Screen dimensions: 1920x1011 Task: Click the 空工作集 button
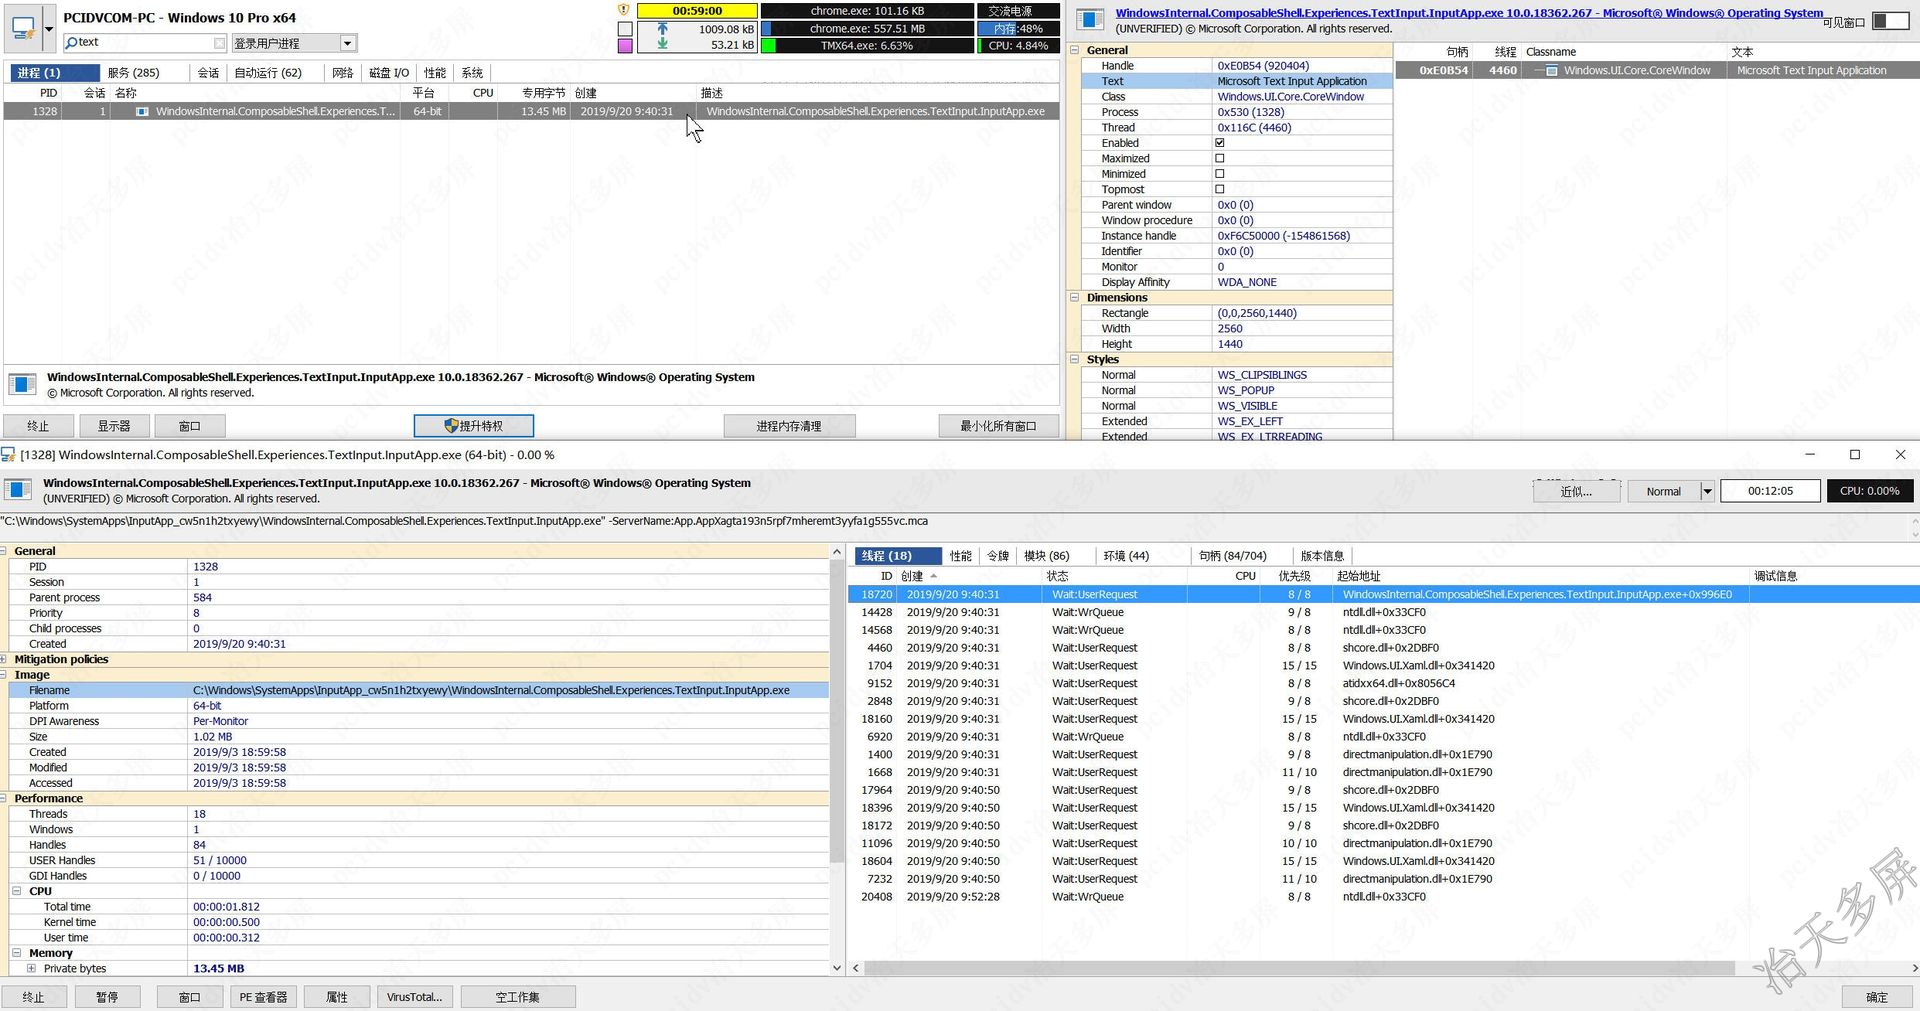517,997
